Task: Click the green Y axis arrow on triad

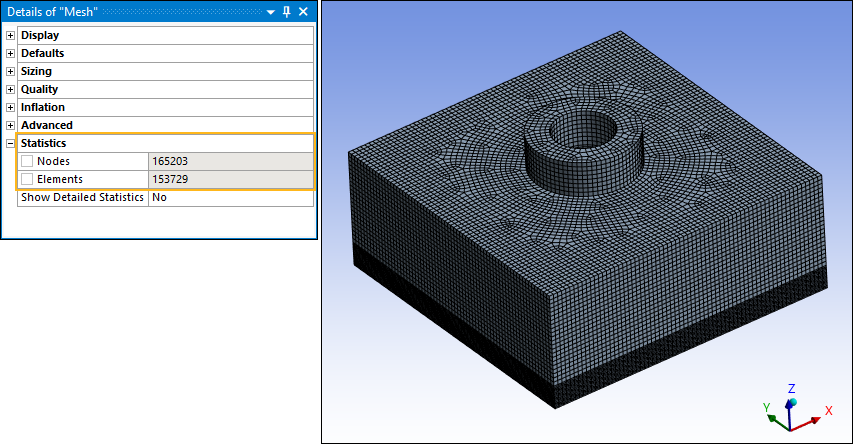Action: pos(768,409)
